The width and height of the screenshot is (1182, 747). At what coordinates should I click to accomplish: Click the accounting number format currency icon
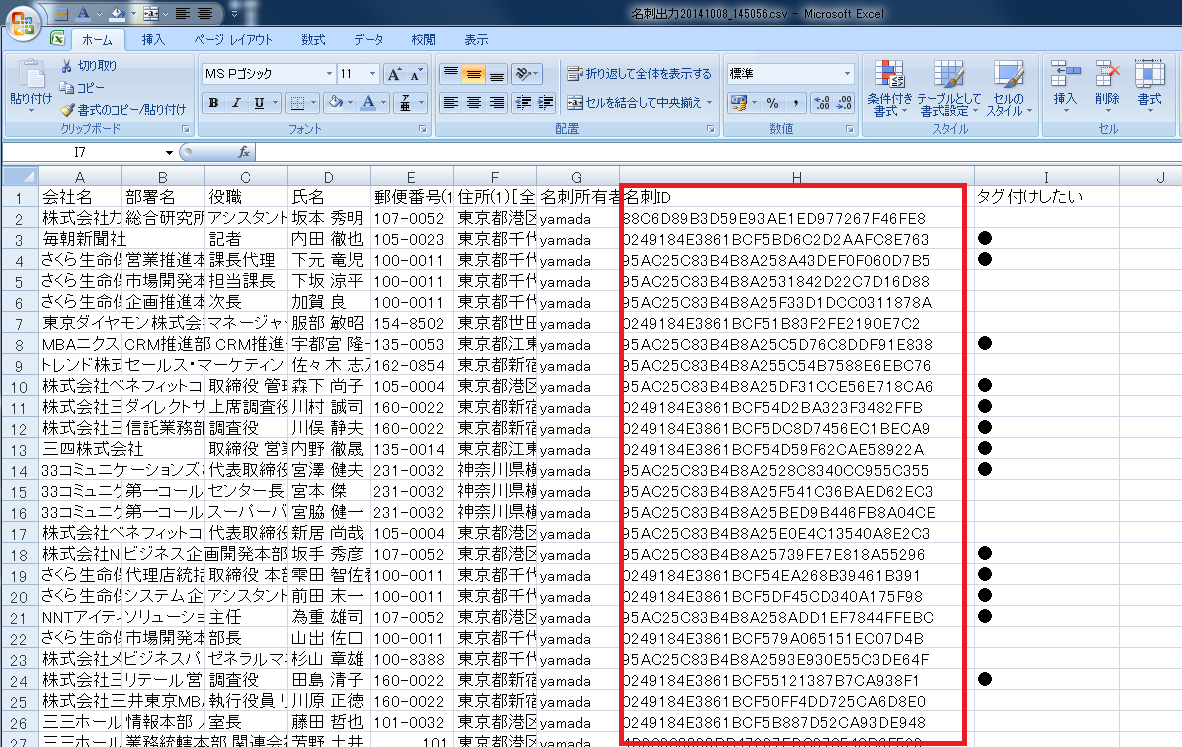click(739, 103)
